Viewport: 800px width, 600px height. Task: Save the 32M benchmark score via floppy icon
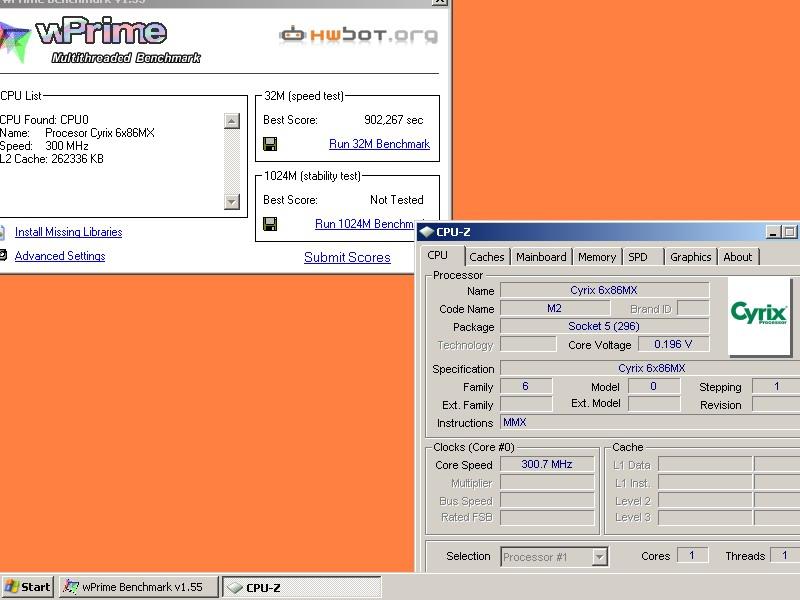tap(270, 144)
